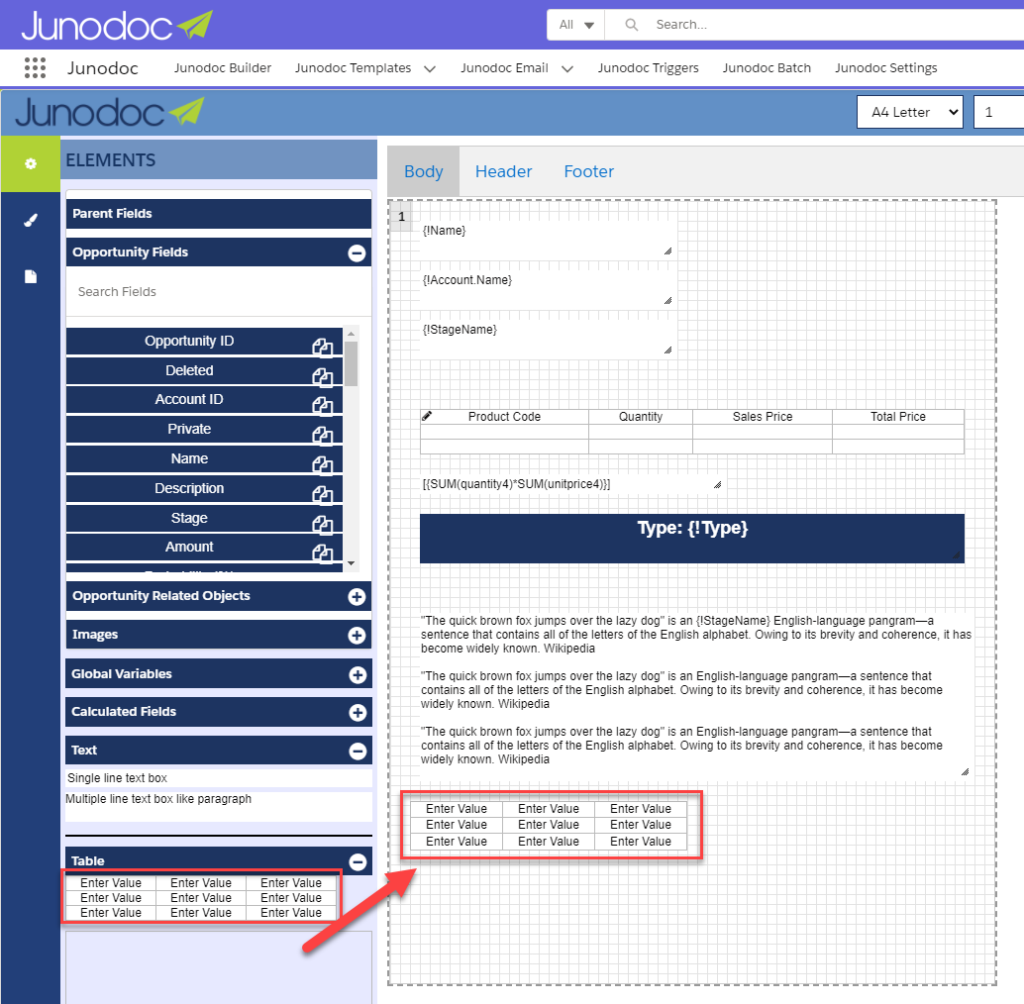Copy the Account ID field merge tag
The image size is (1024, 1004).
tap(323, 405)
